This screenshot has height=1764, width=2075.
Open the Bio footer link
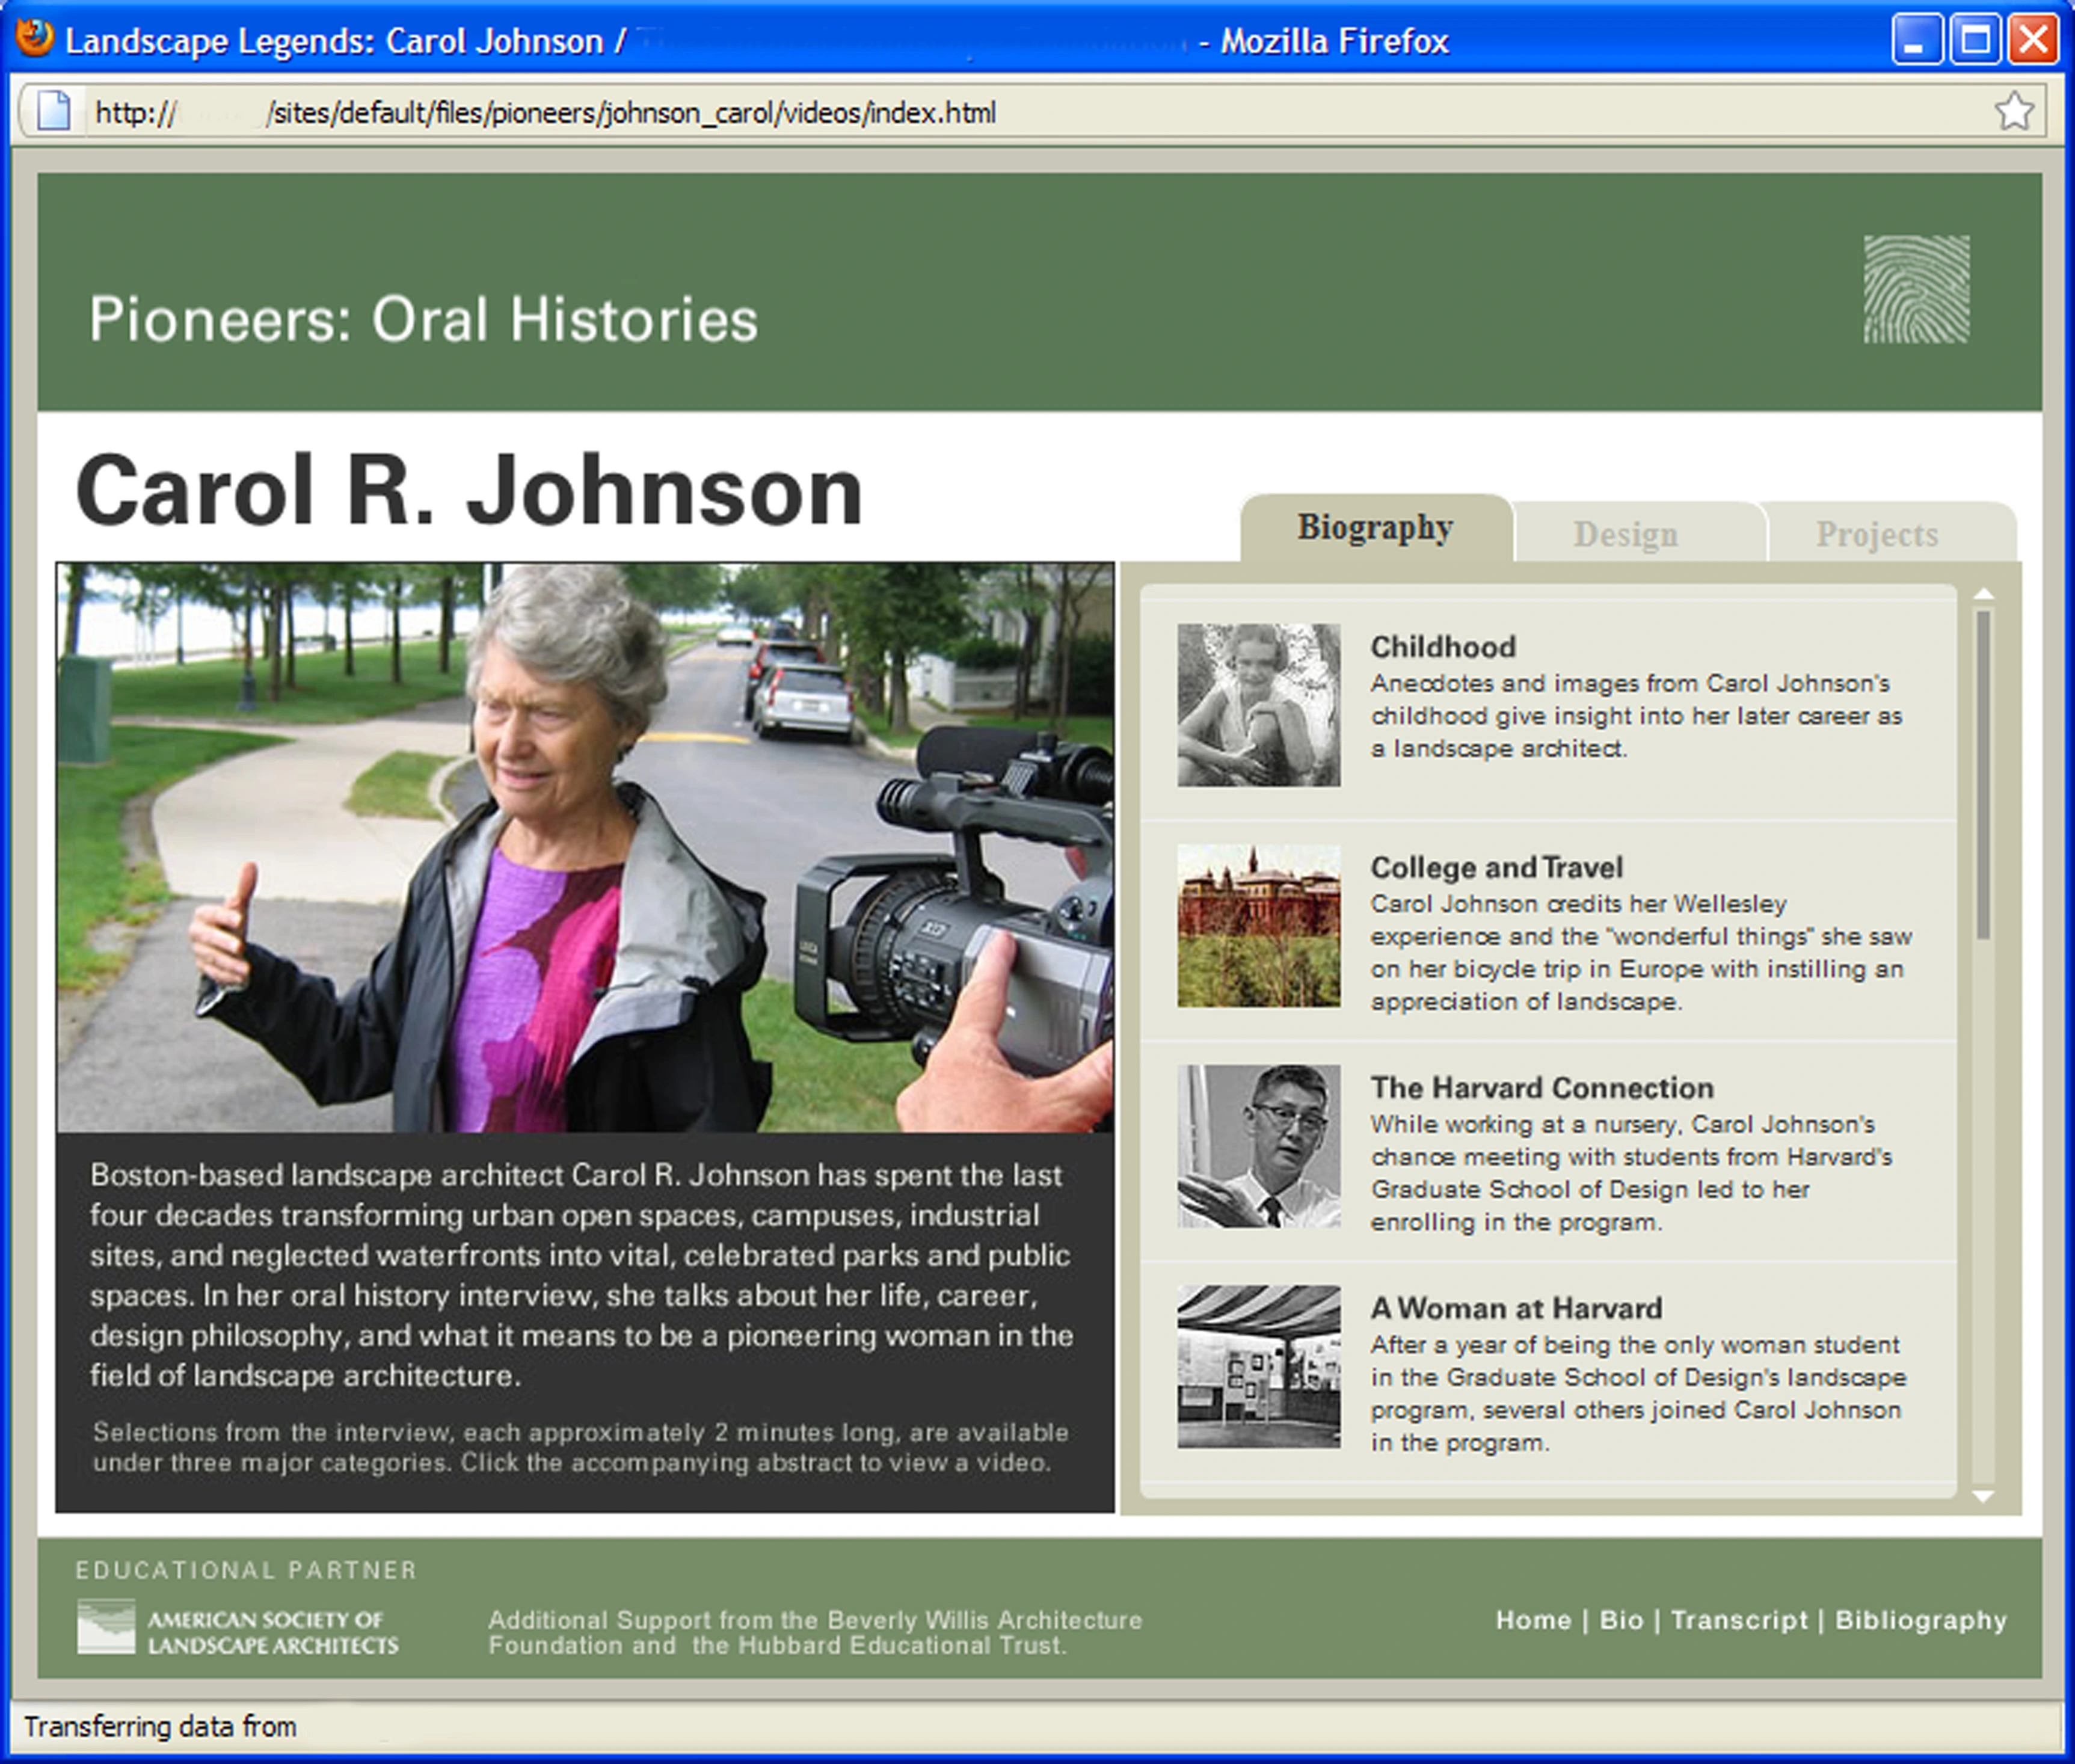1621,1620
